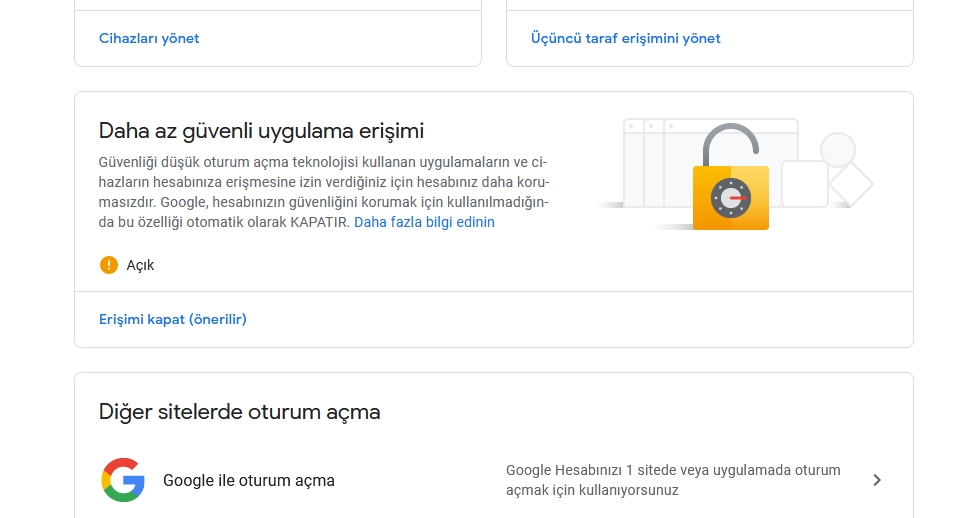Screen dimensions: 977x518
Task: Select "Erişimi kapat (önerilir)" link
Action: tap(172, 319)
